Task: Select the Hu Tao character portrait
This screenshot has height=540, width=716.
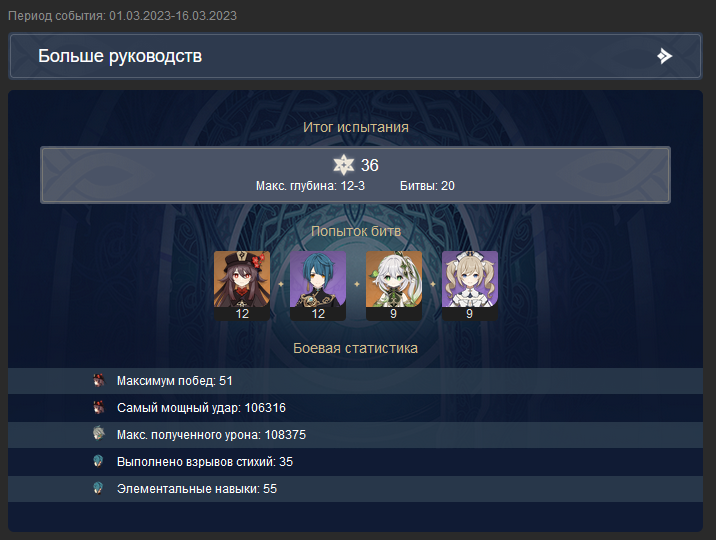Action: 242,285
